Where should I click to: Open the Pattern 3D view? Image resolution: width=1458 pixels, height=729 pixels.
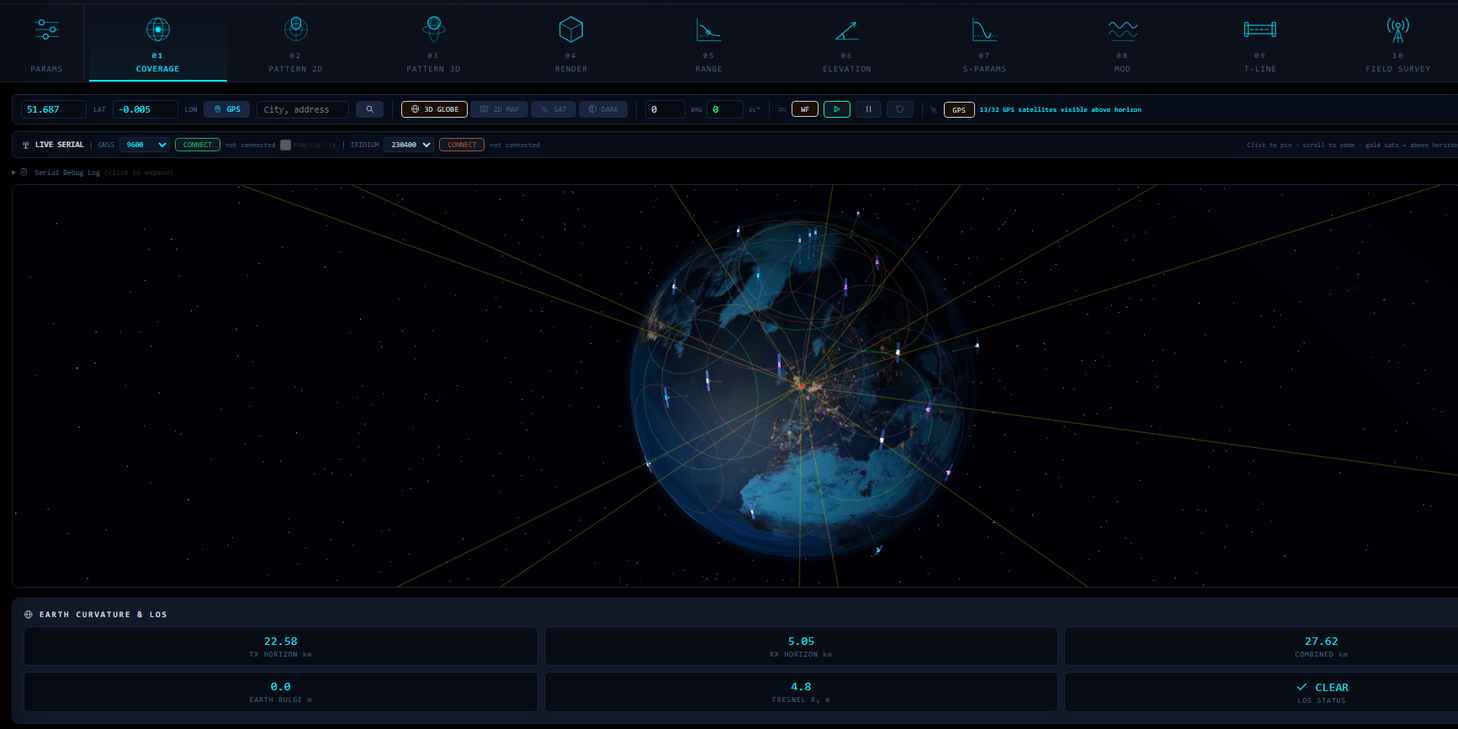coord(433,44)
